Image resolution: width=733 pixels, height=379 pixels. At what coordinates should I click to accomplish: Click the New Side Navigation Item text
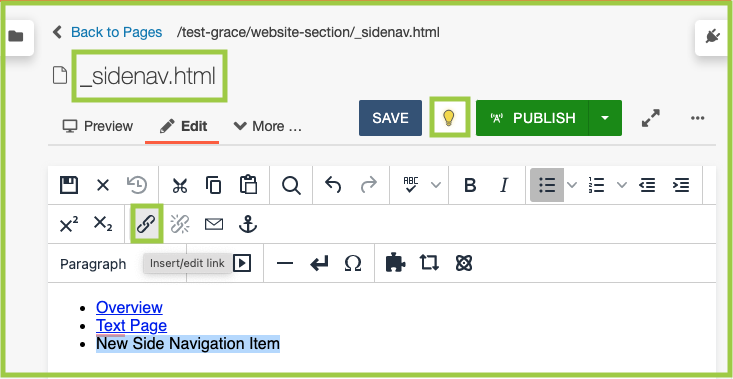coord(188,343)
